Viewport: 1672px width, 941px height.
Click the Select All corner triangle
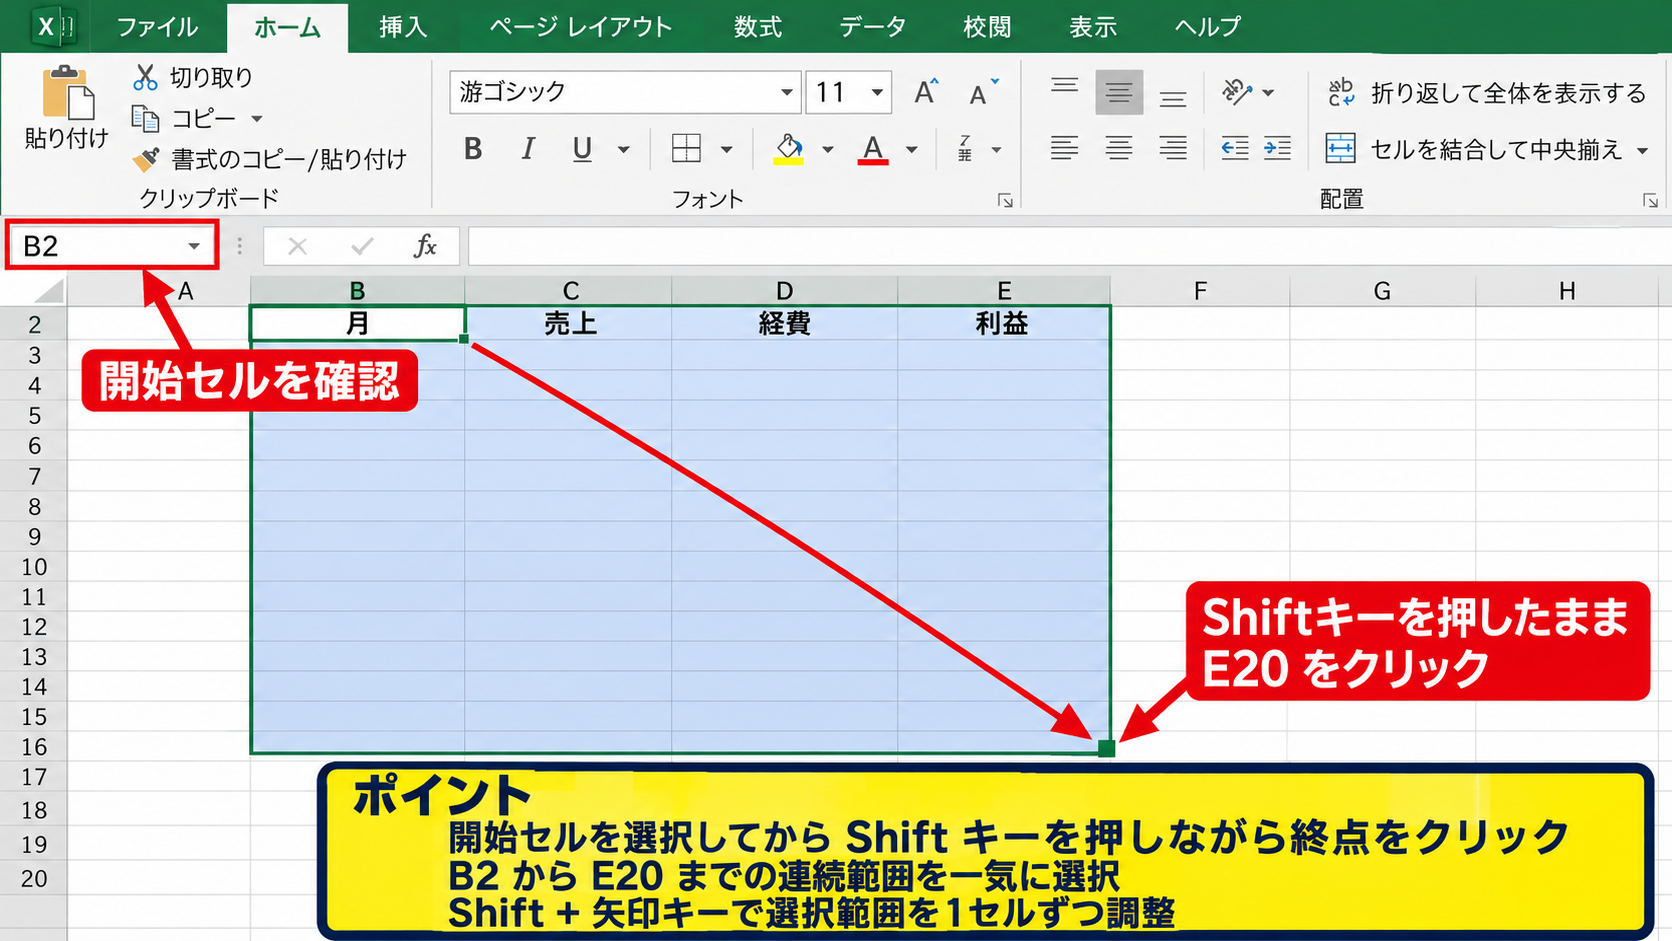click(48, 291)
